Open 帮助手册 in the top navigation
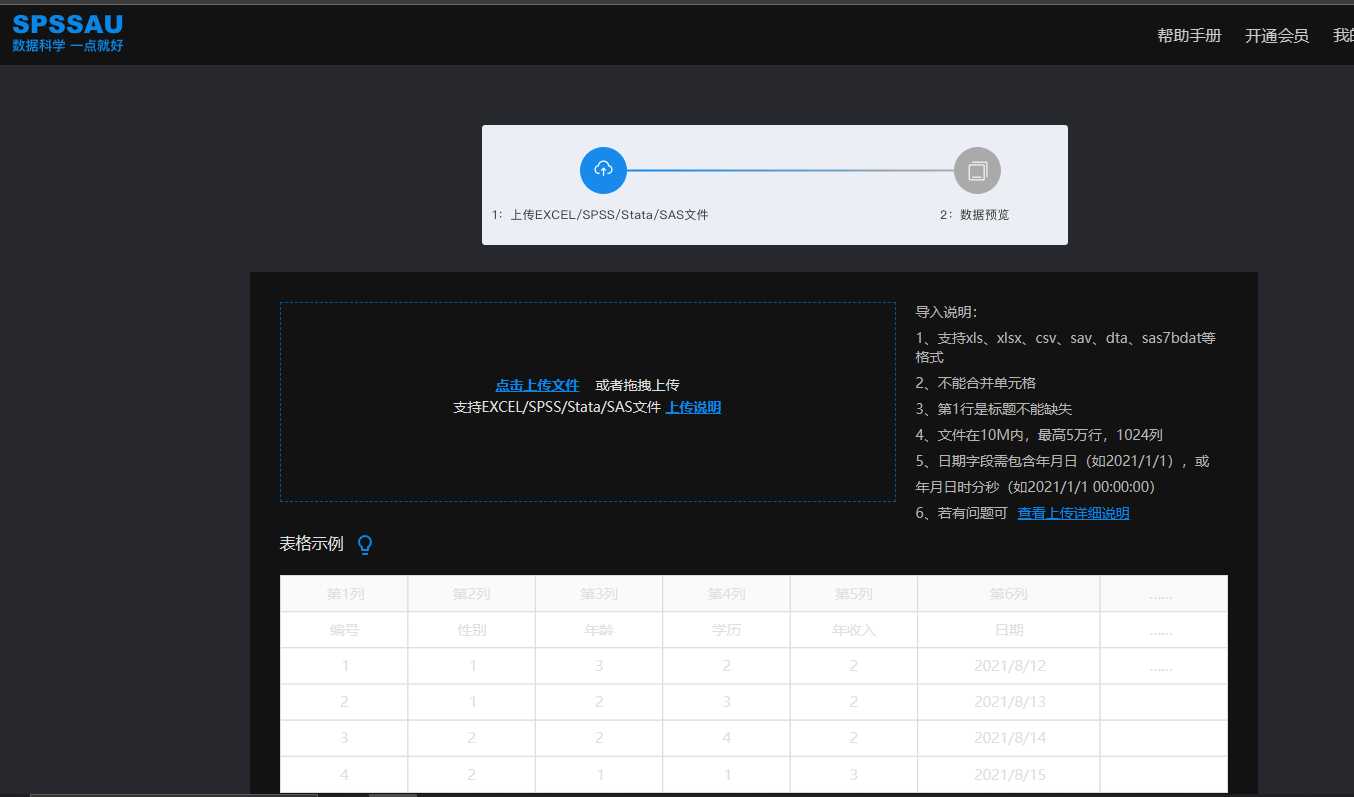1354x797 pixels. click(1189, 36)
